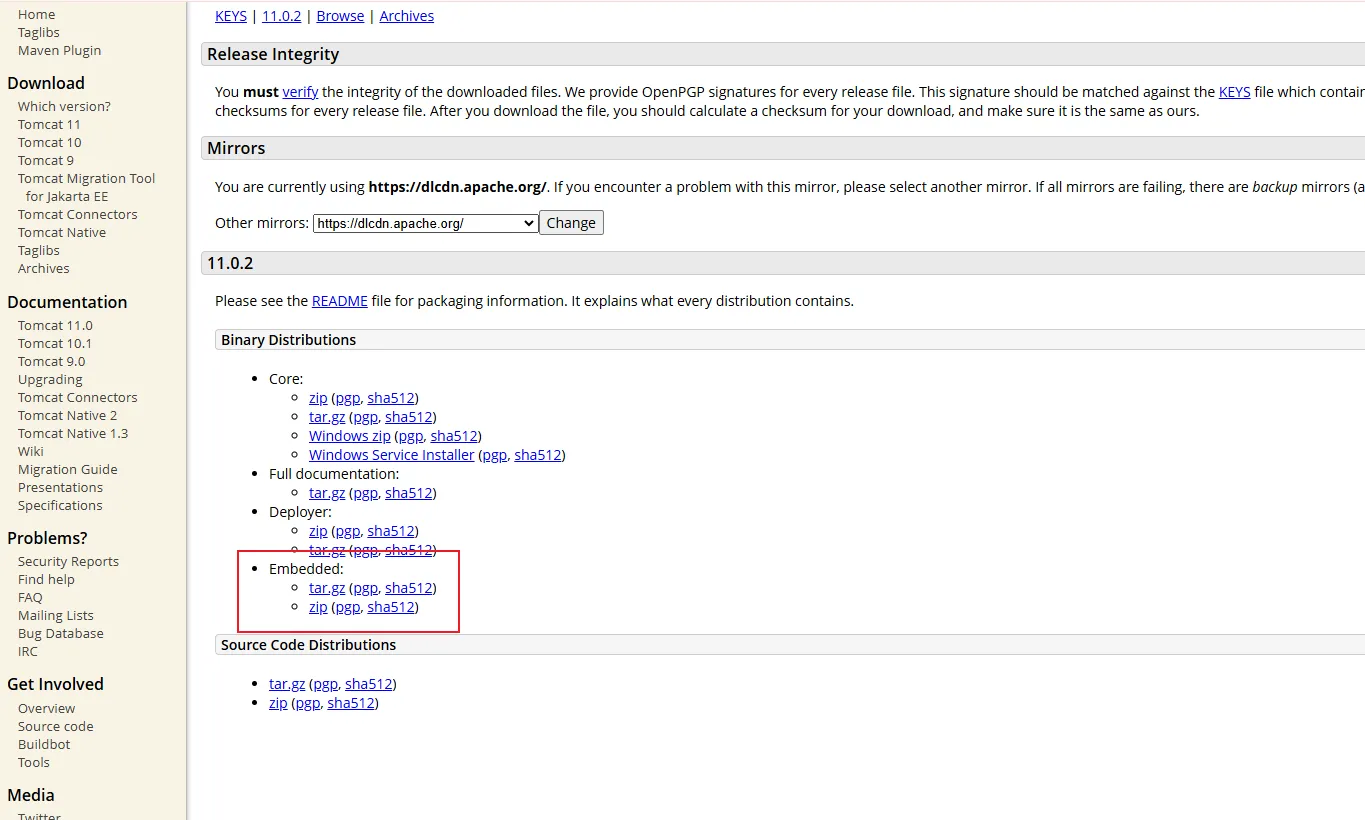Viewport: 1365px width, 820px height.
Task: Download the Windows Service Installer
Action: pos(391,455)
